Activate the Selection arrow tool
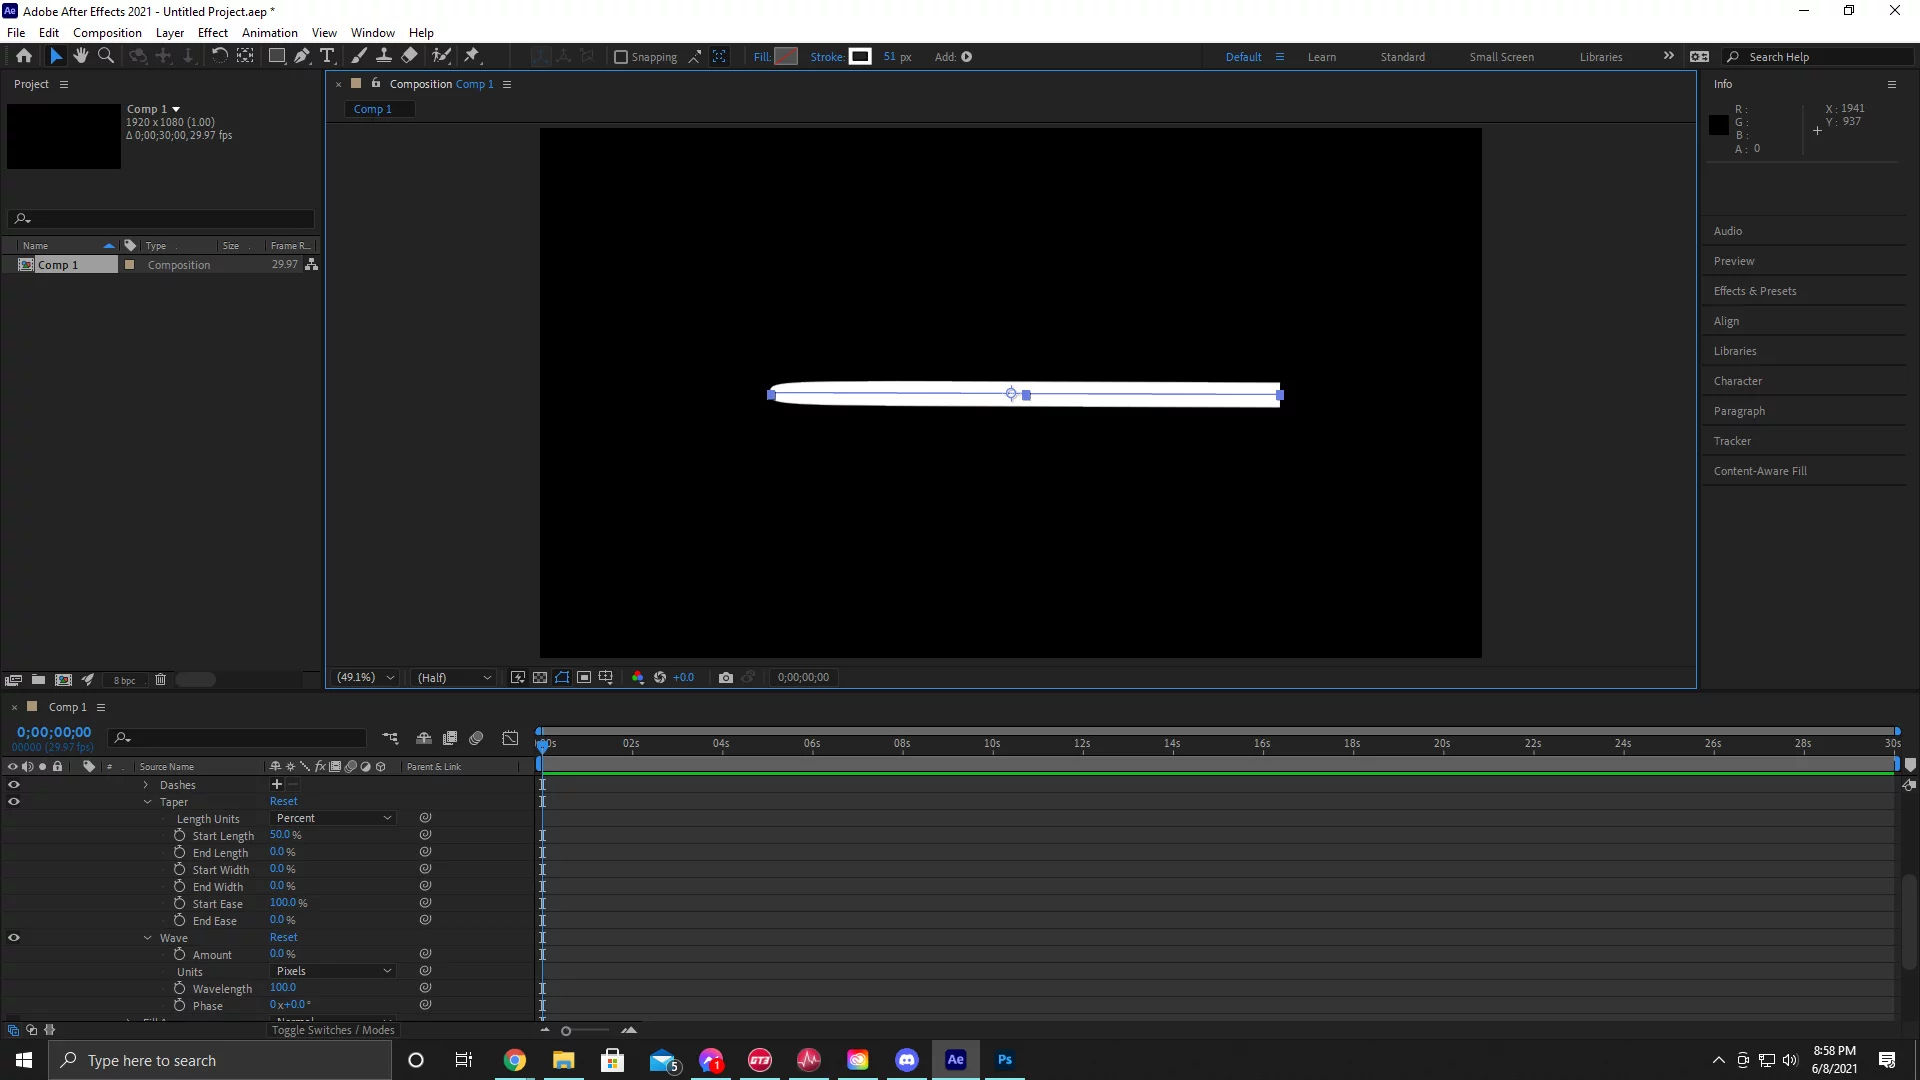 tap(56, 57)
